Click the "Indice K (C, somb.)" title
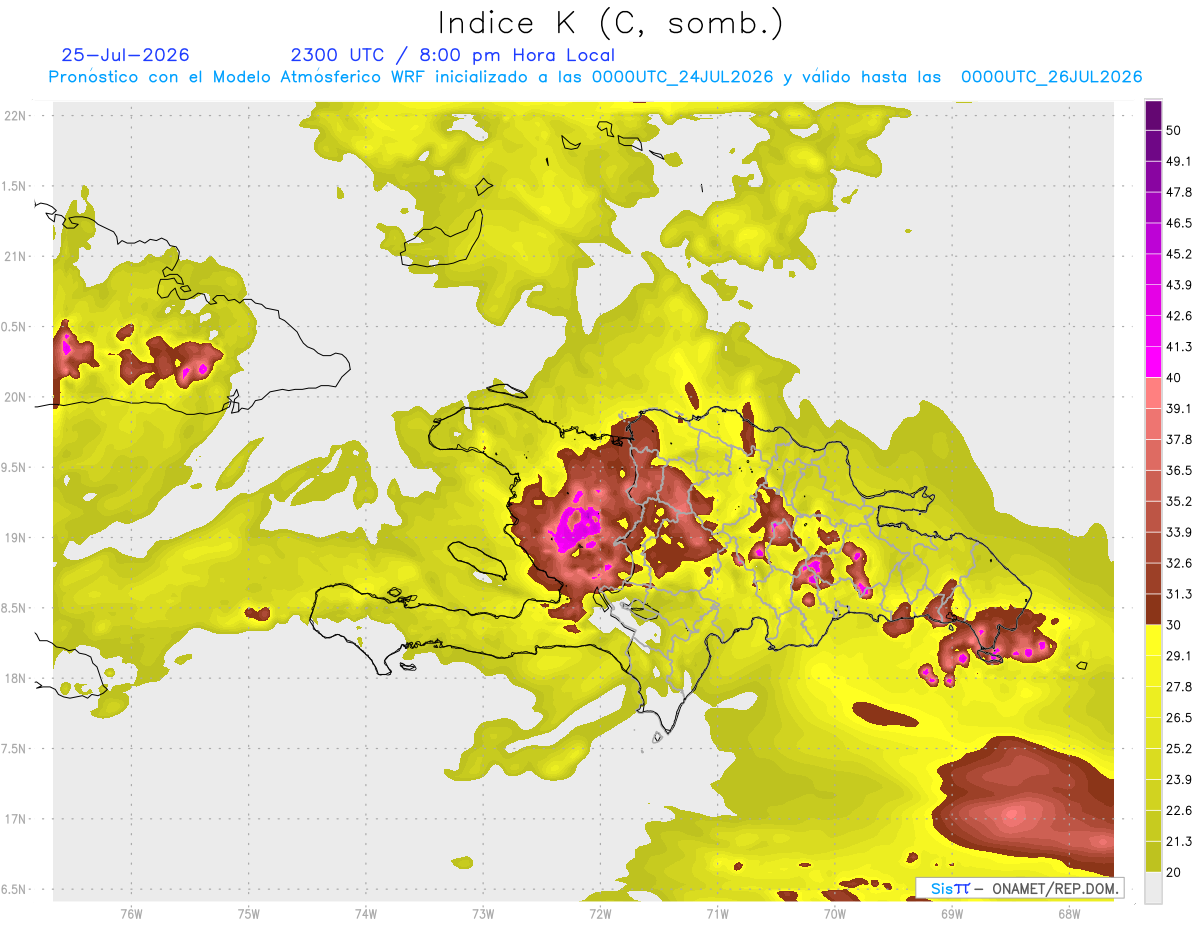Viewport: 1200px width, 927px height. [x=611, y=23]
